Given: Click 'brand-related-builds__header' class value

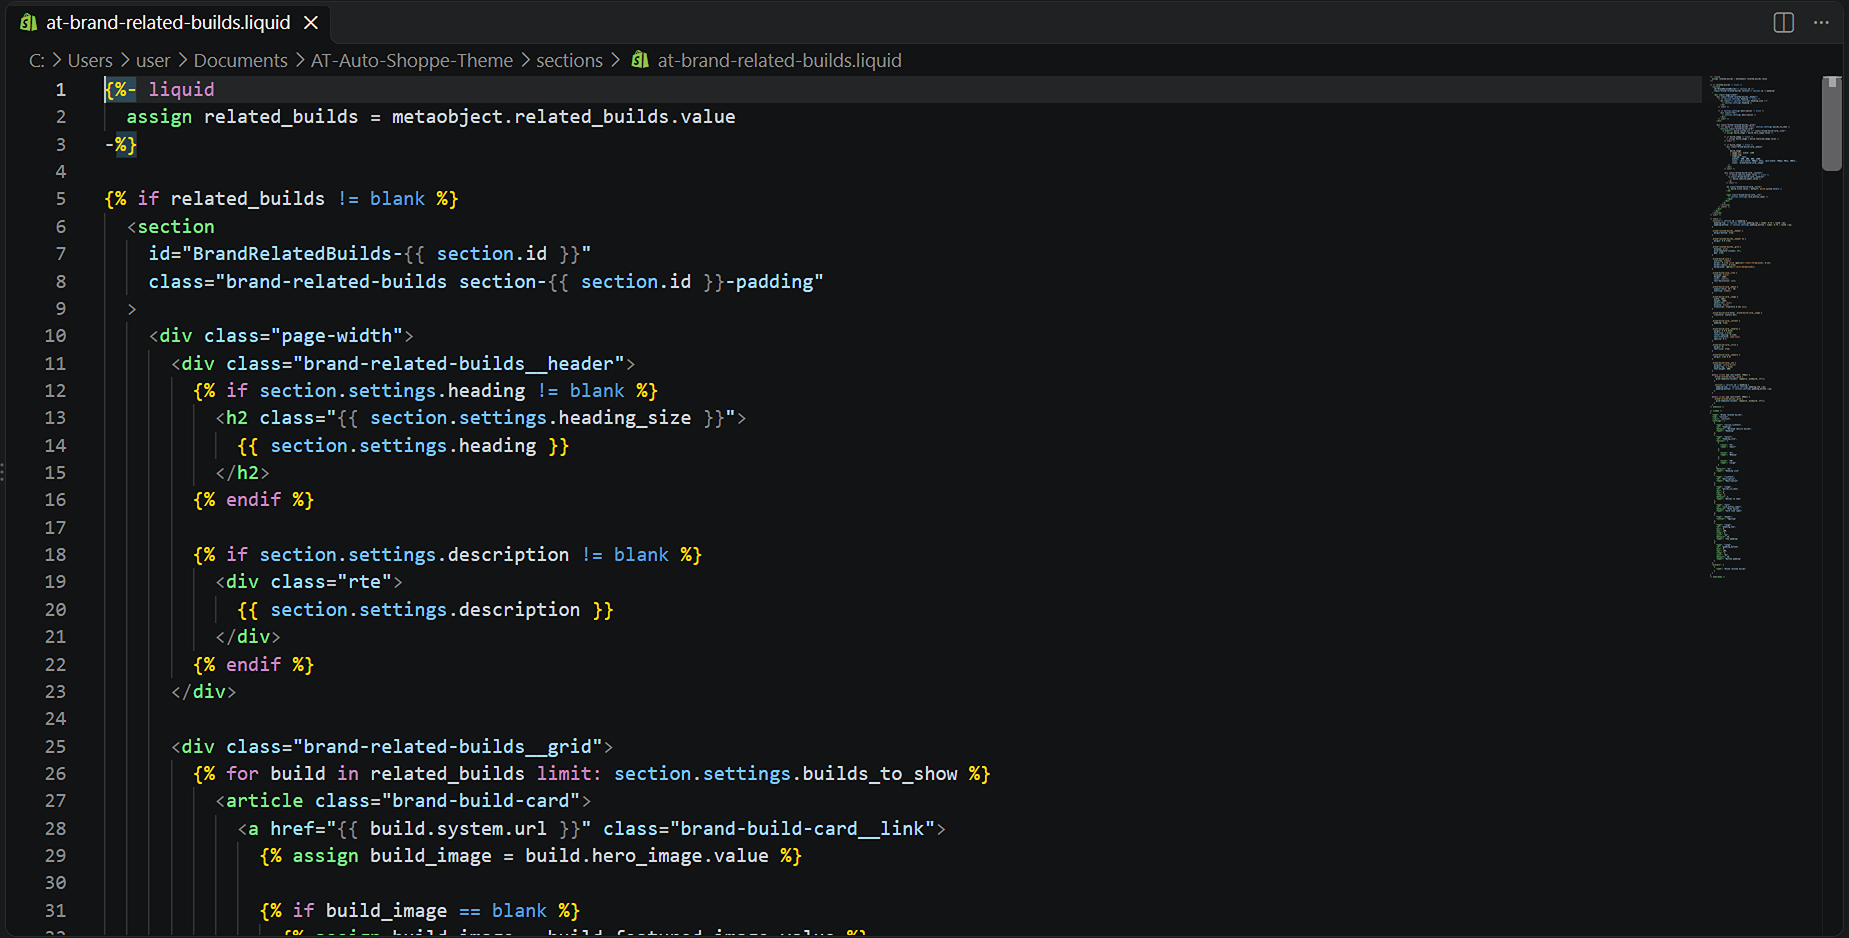Looking at the screenshot, I should (x=458, y=363).
